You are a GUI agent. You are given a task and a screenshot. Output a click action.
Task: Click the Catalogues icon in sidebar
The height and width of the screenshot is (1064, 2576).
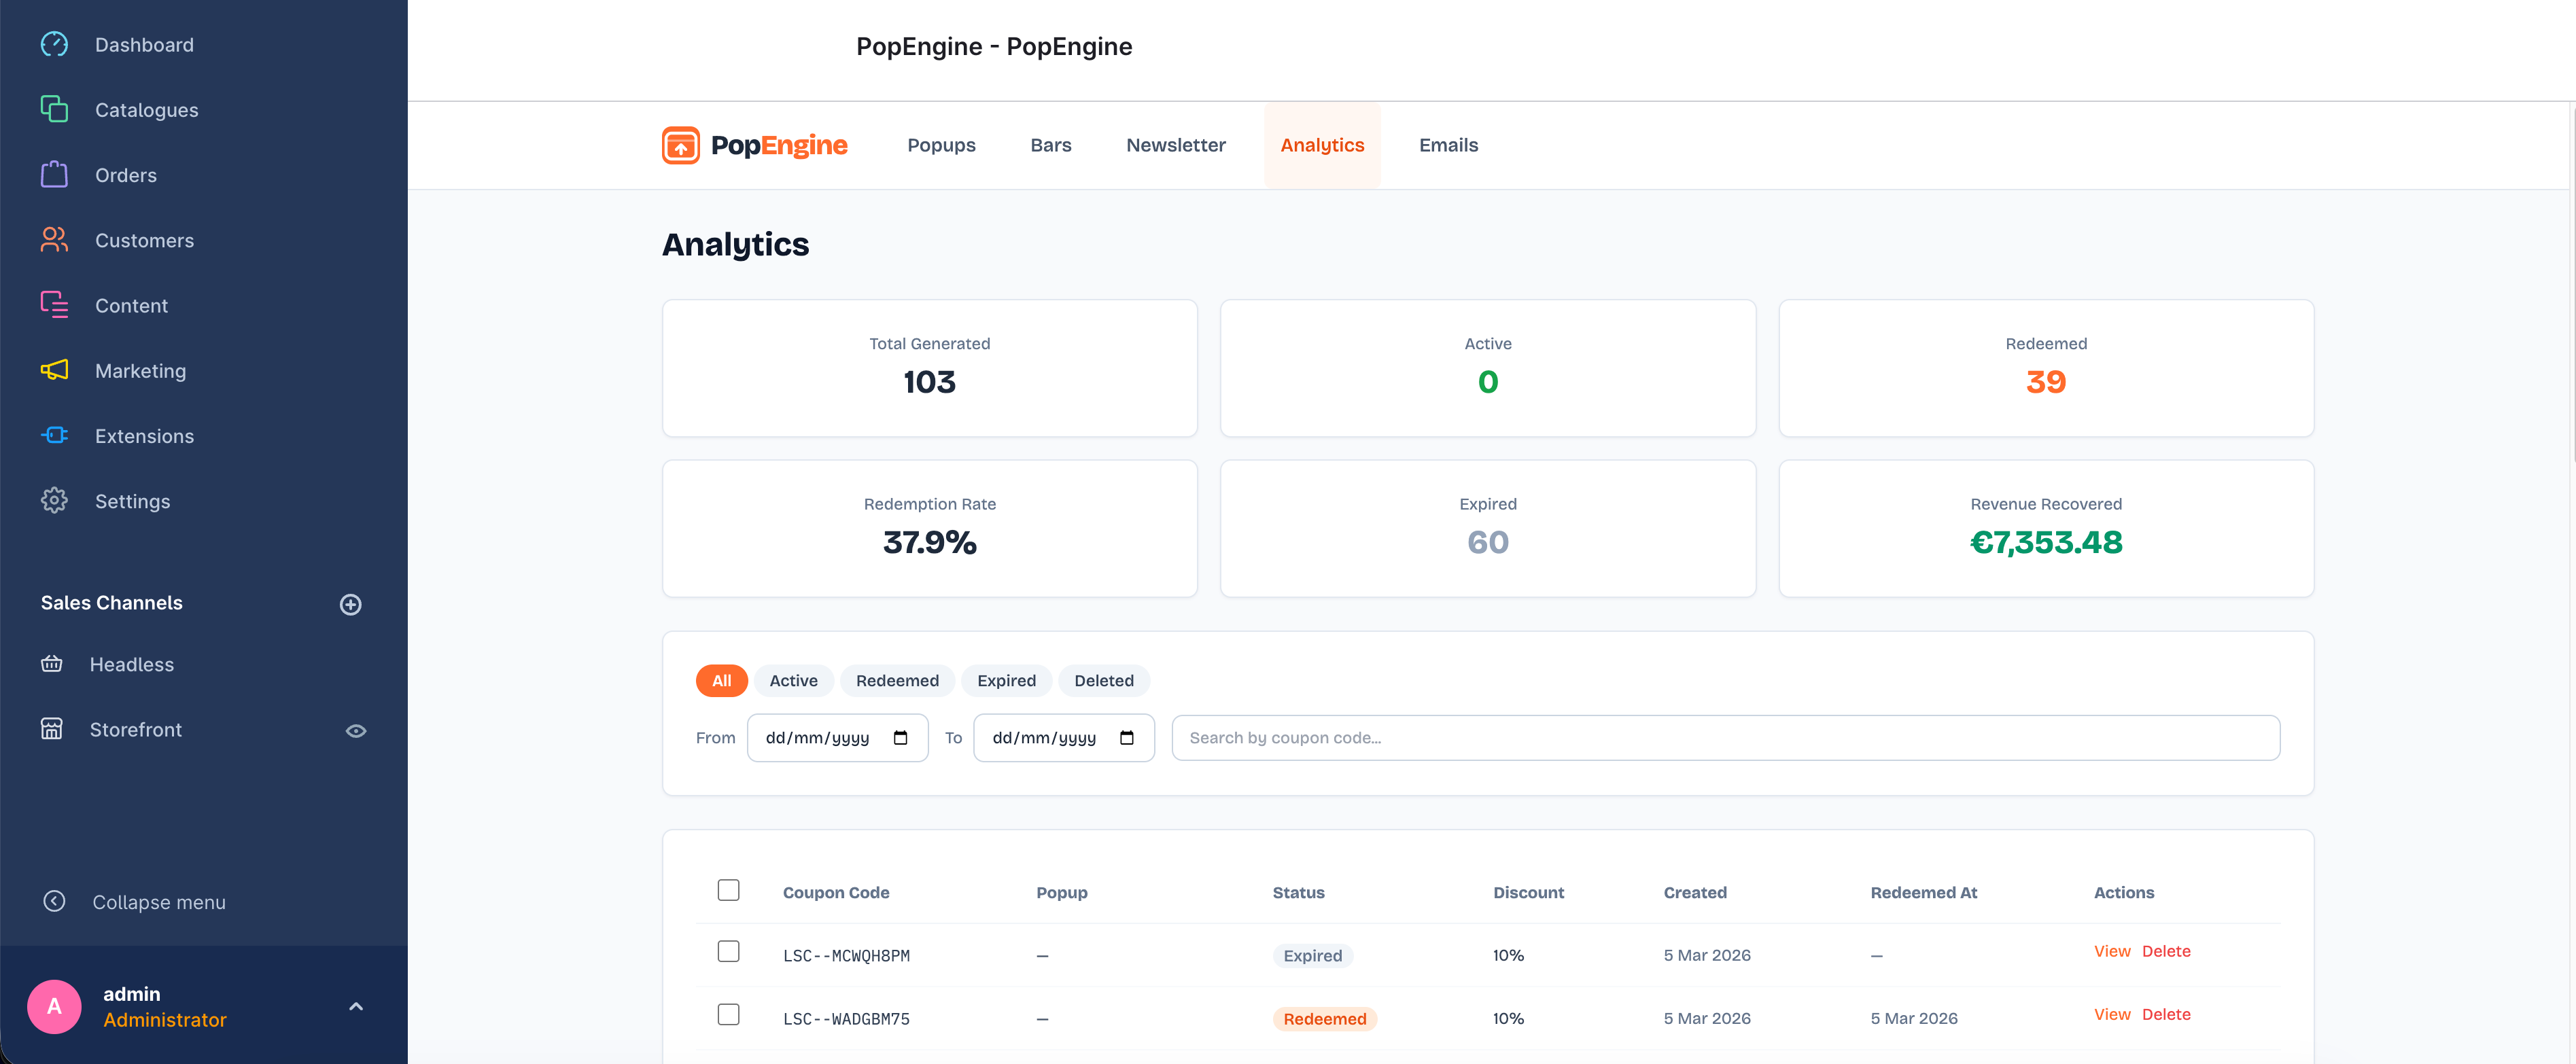[x=54, y=109]
